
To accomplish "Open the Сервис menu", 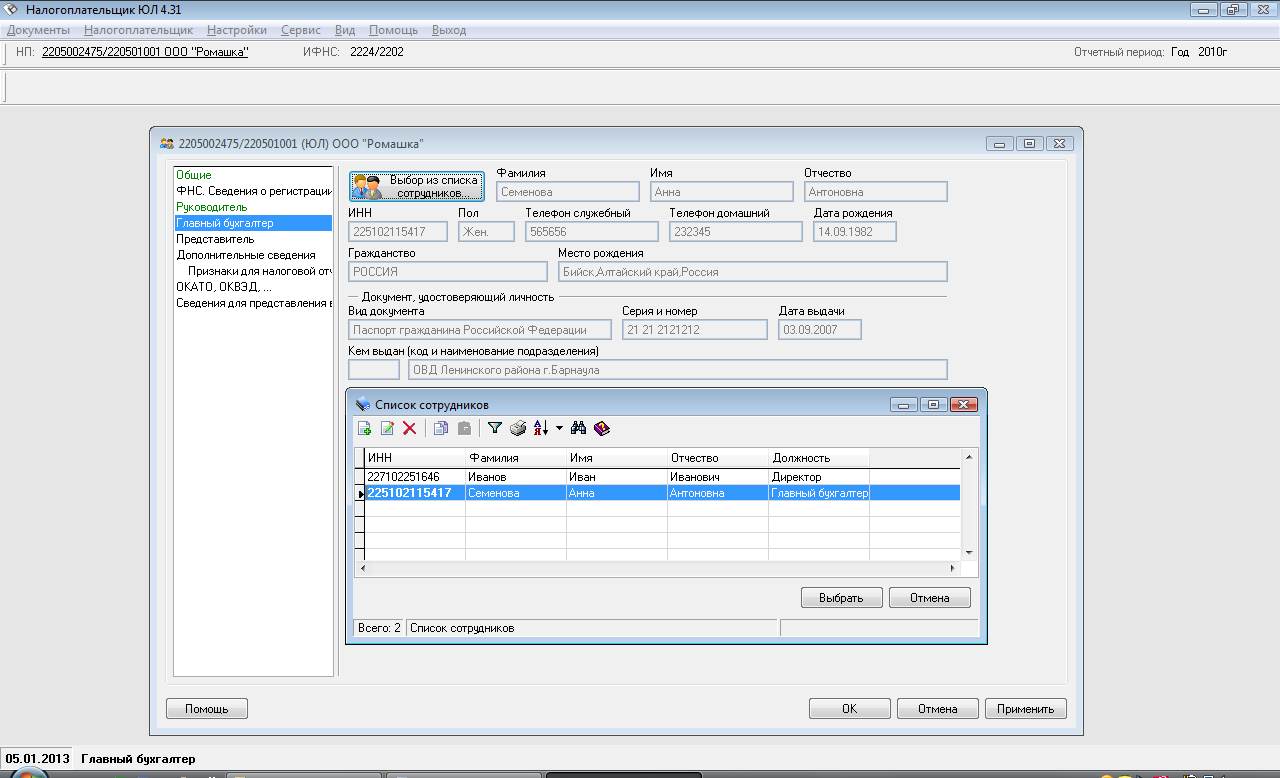I will 301,30.
